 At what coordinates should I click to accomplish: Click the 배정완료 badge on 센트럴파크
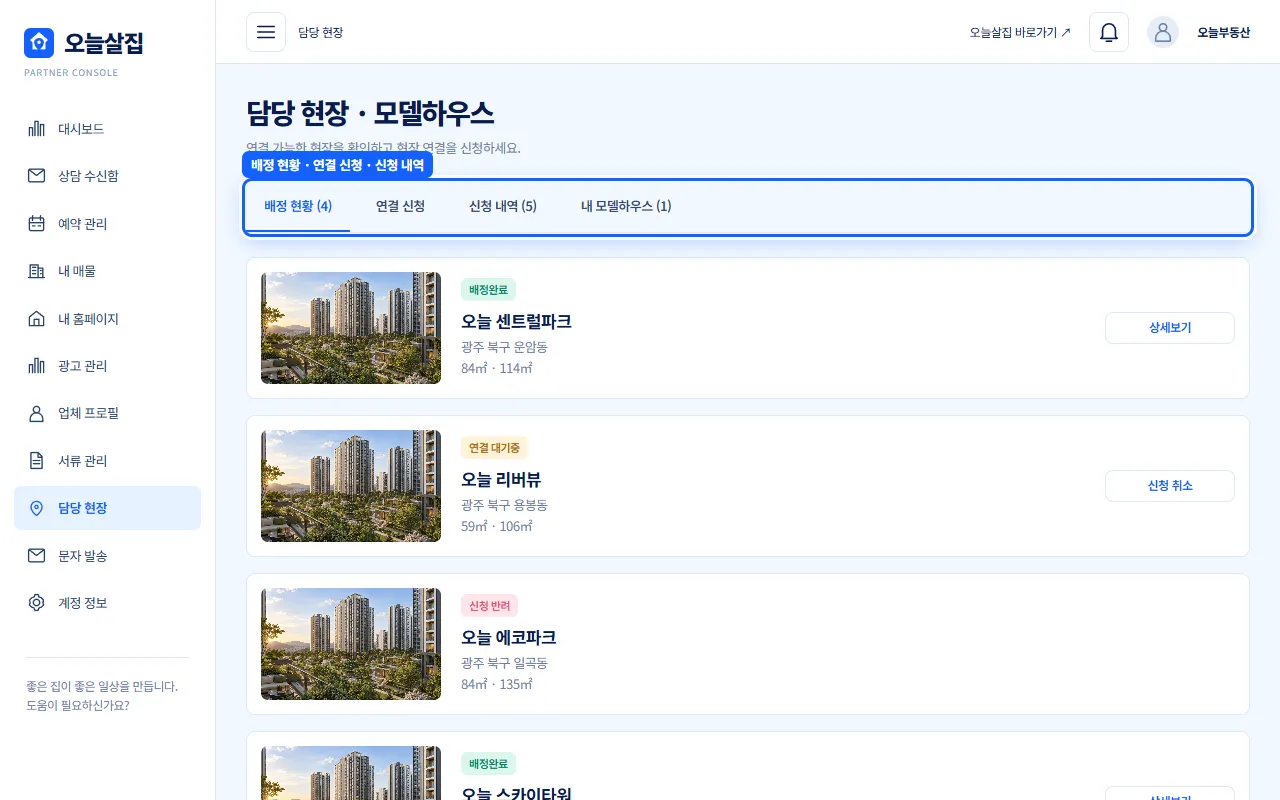[488, 290]
